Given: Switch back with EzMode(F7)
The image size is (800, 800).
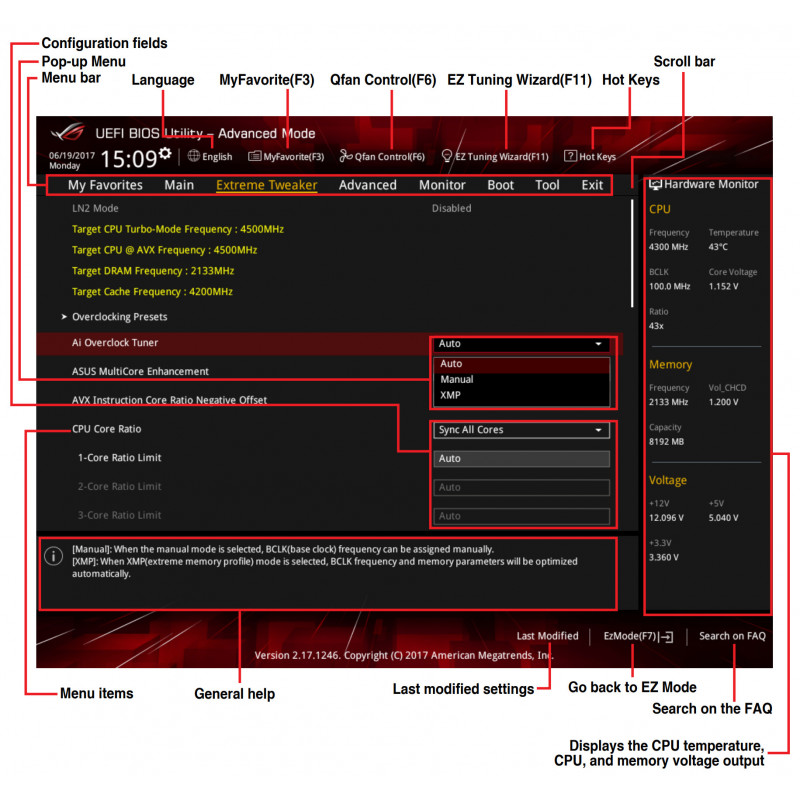Looking at the screenshot, I should tap(630, 636).
